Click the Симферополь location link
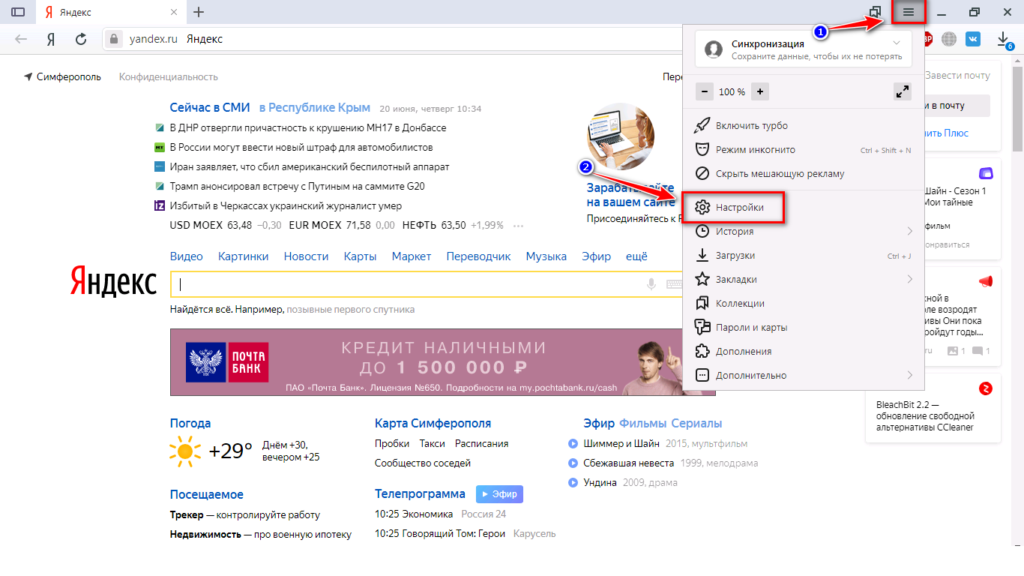 [x=63, y=77]
